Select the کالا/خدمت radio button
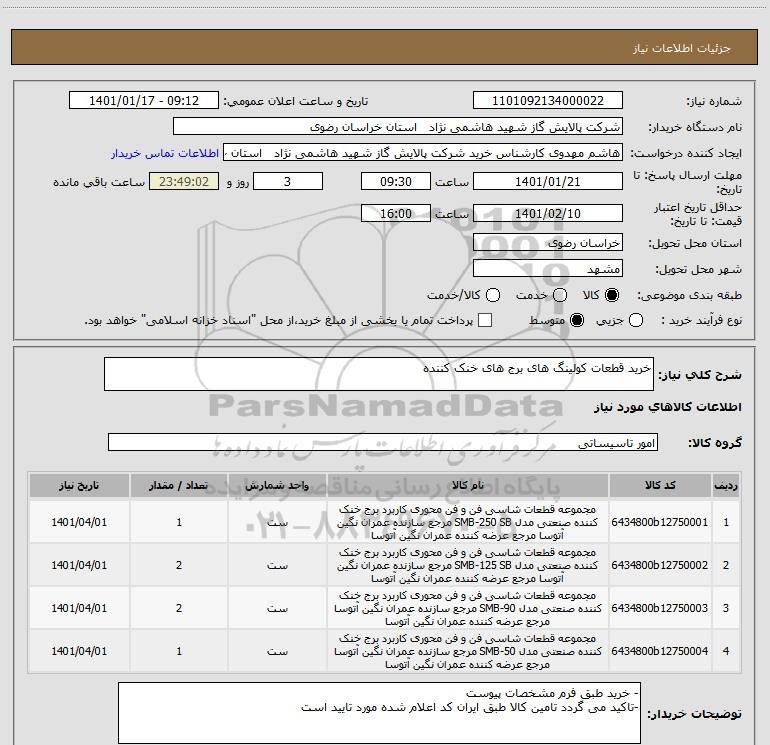 click(x=493, y=295)
